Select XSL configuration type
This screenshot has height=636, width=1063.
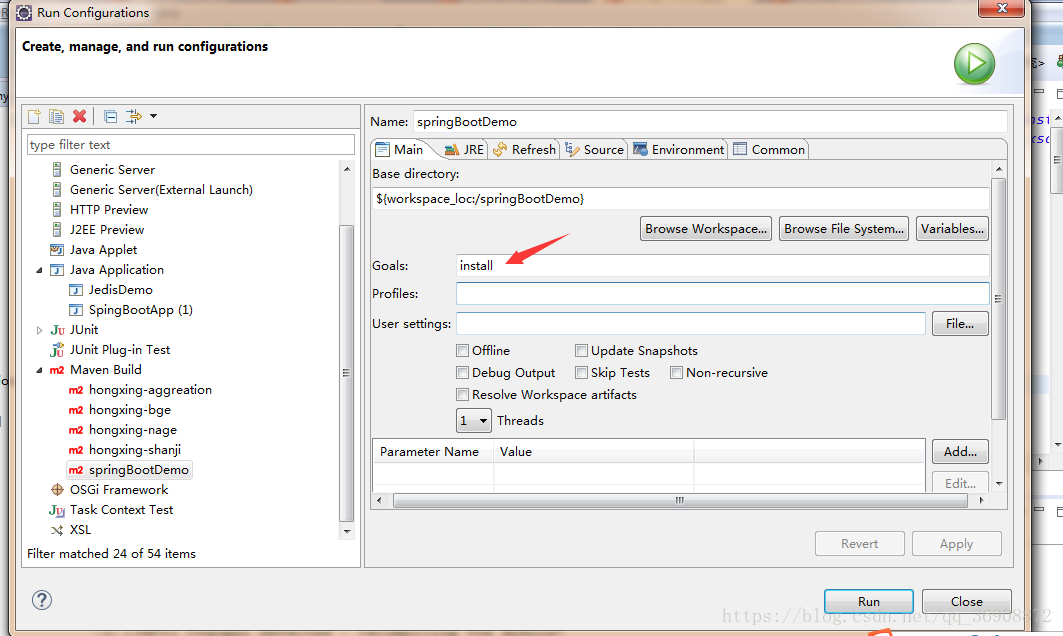80,530
